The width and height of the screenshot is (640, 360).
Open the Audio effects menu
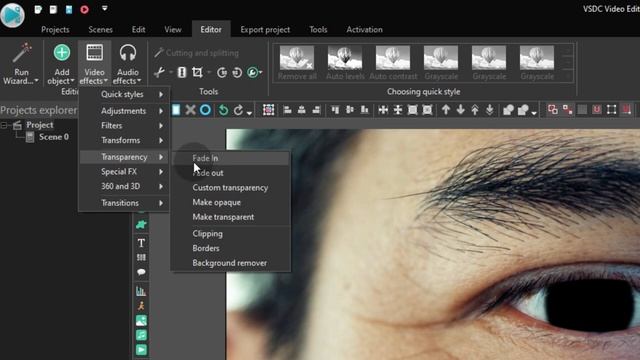(x=127, y=63)
